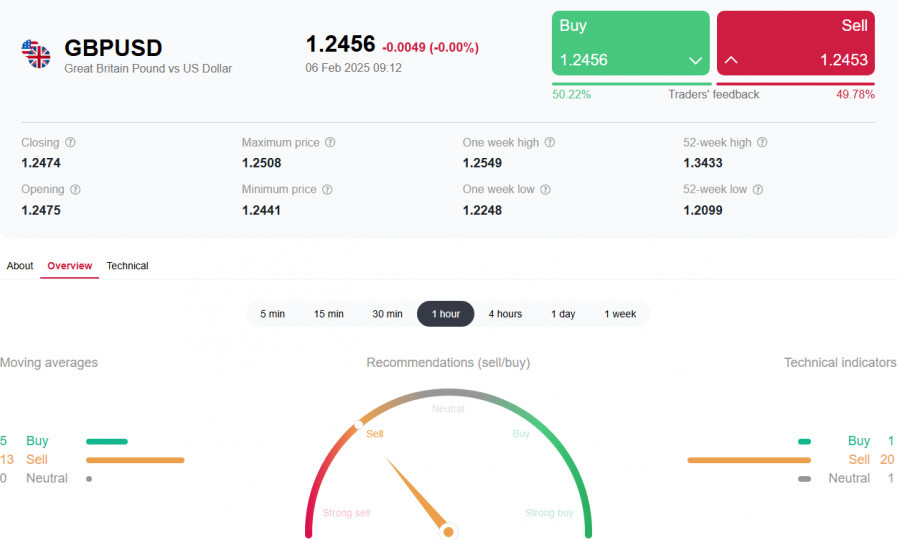900x540 pixels.
Task: Select the 1 week timeframe
Action: [x=620, y=314]
